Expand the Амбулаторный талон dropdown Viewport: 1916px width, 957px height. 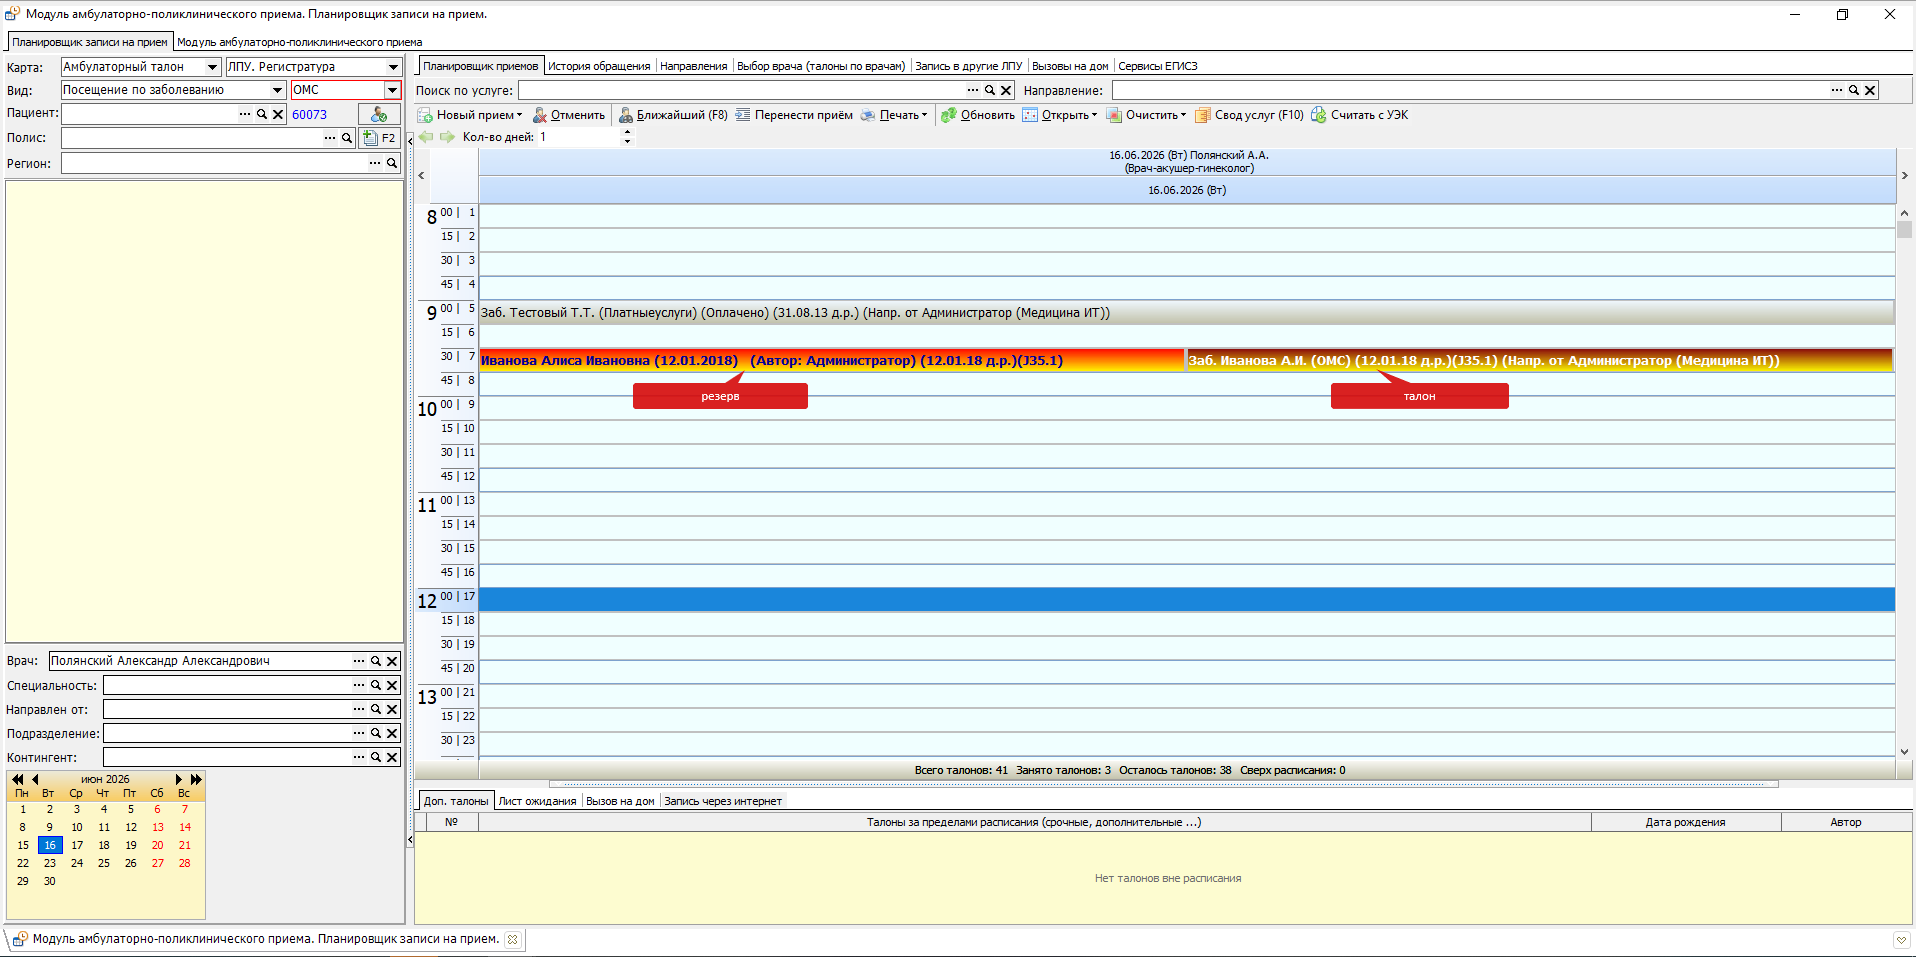tap(212, 67)
